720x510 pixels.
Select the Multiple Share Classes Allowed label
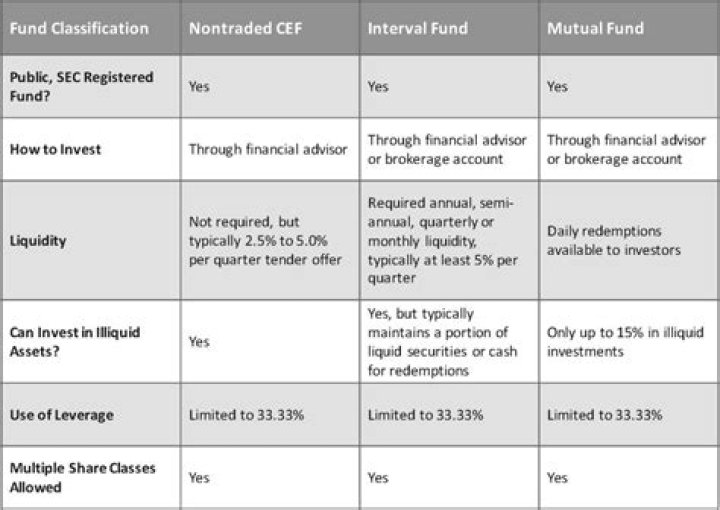coord(82,477)
